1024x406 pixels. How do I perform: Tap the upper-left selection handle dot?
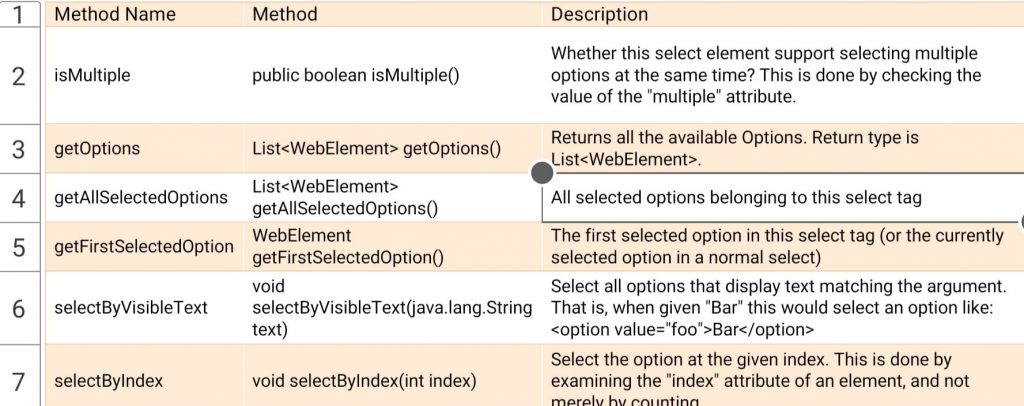pos(542,173)
